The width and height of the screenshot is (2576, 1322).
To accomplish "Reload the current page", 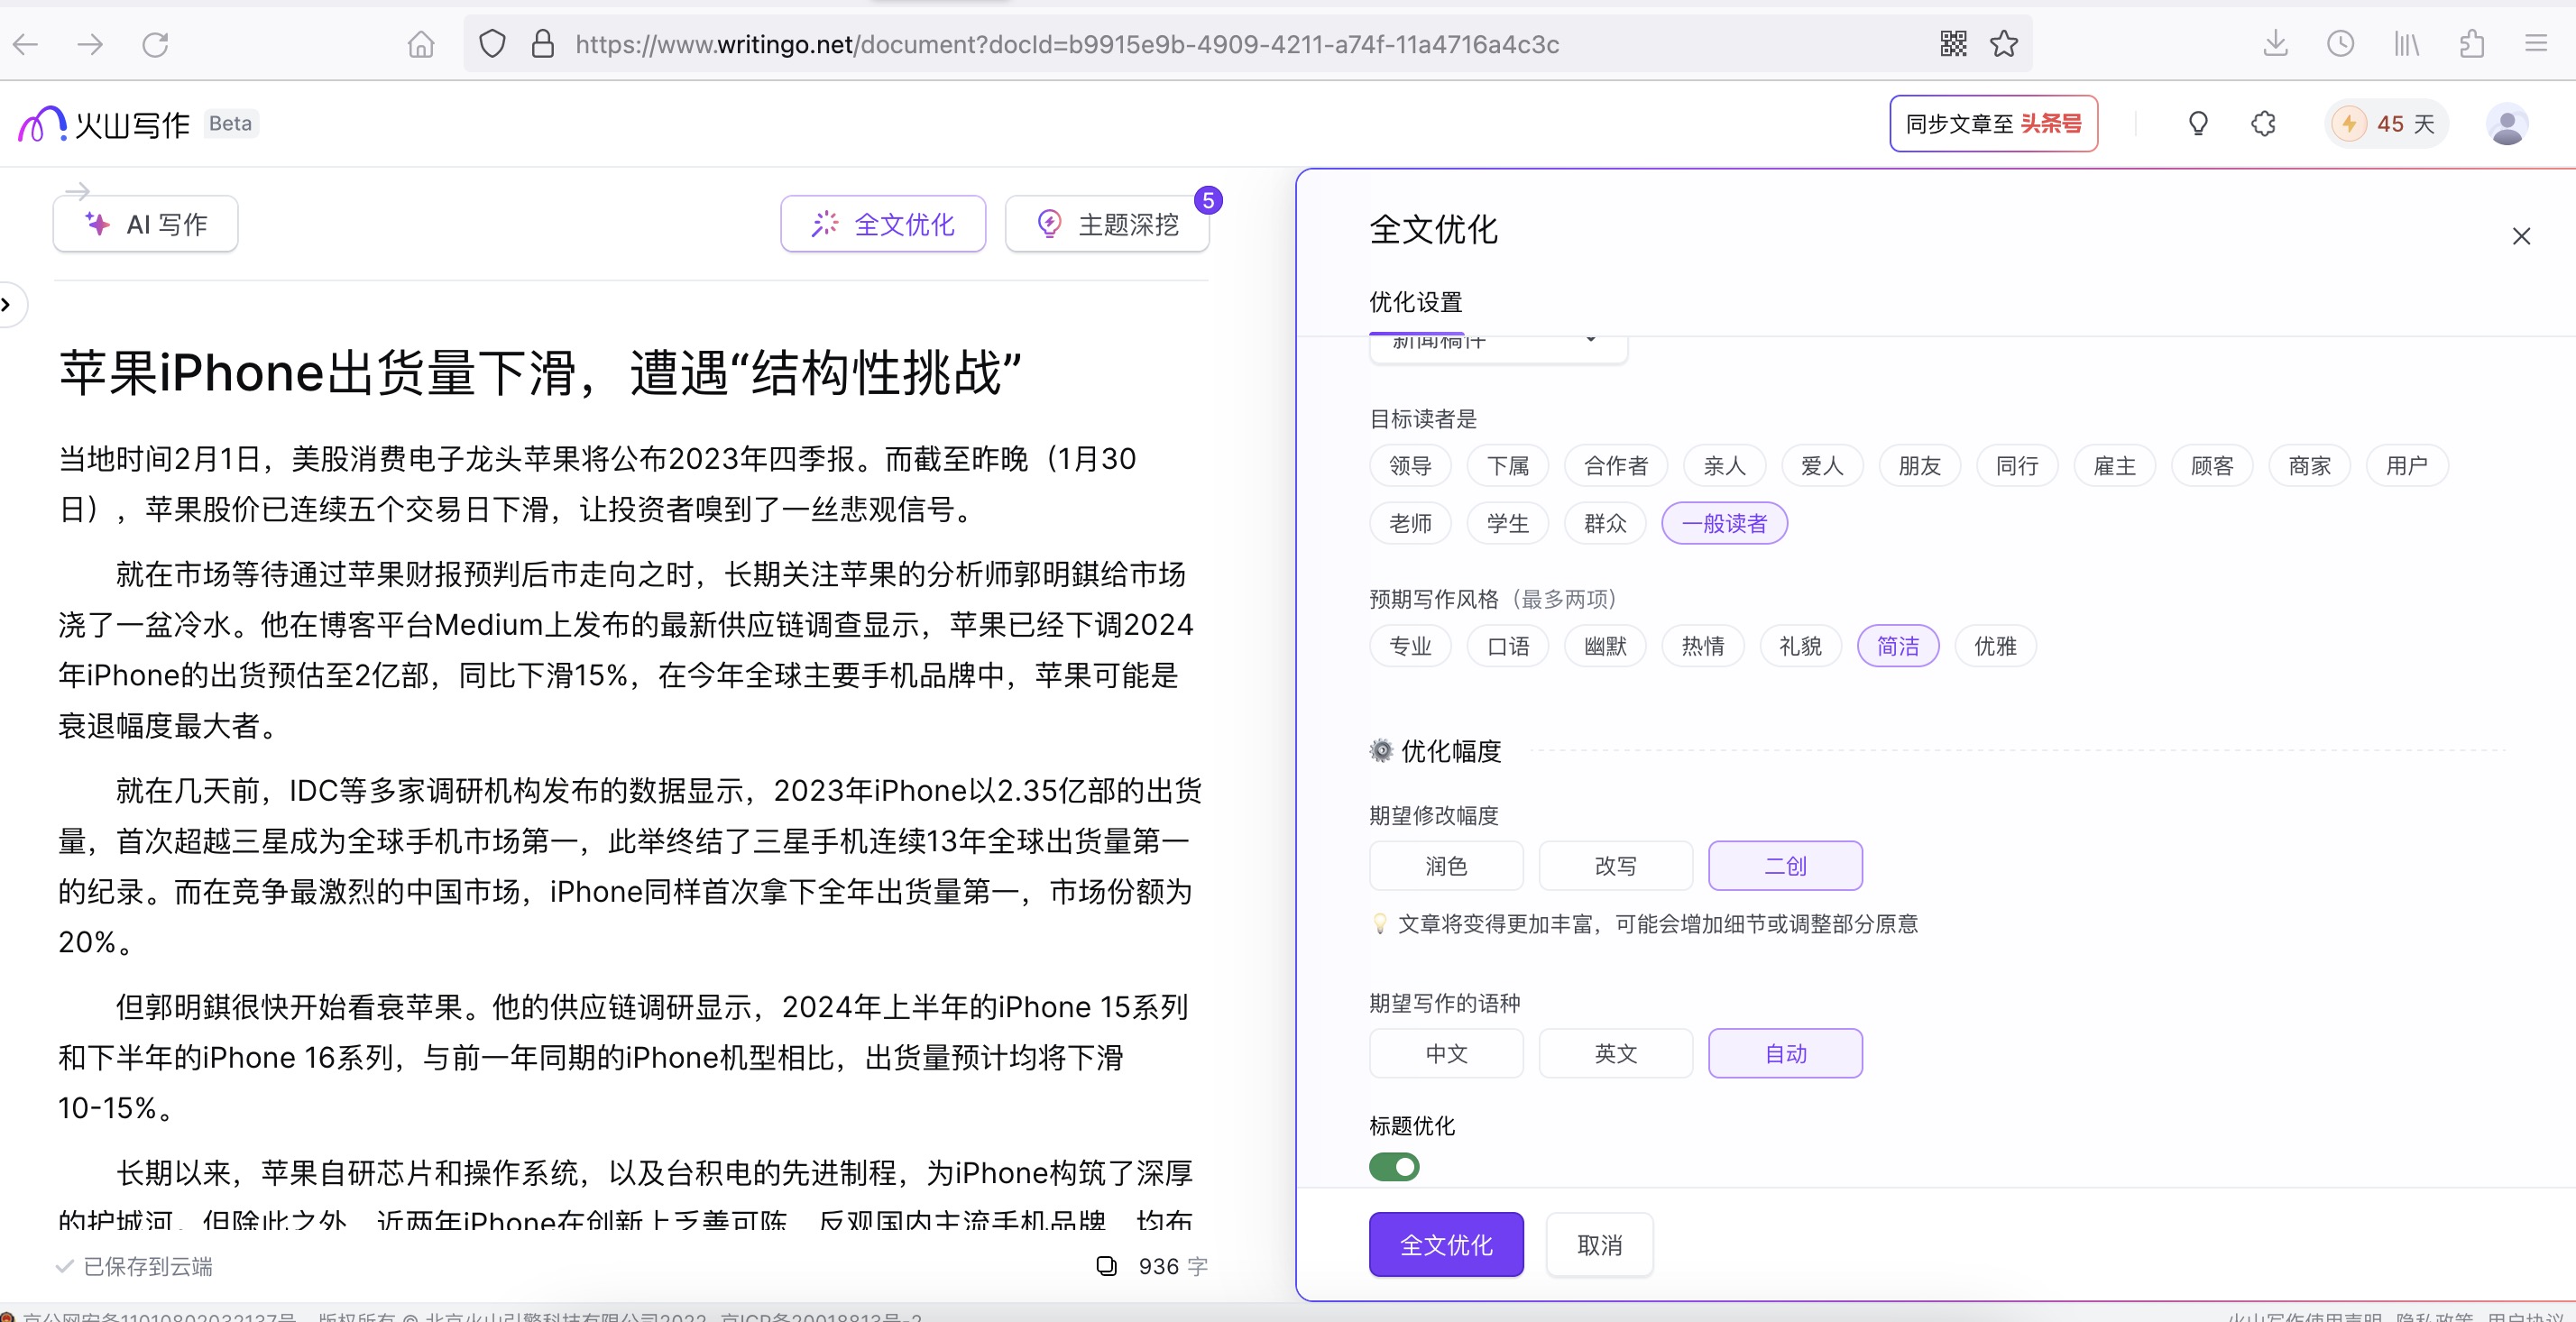I will (155, 44).
